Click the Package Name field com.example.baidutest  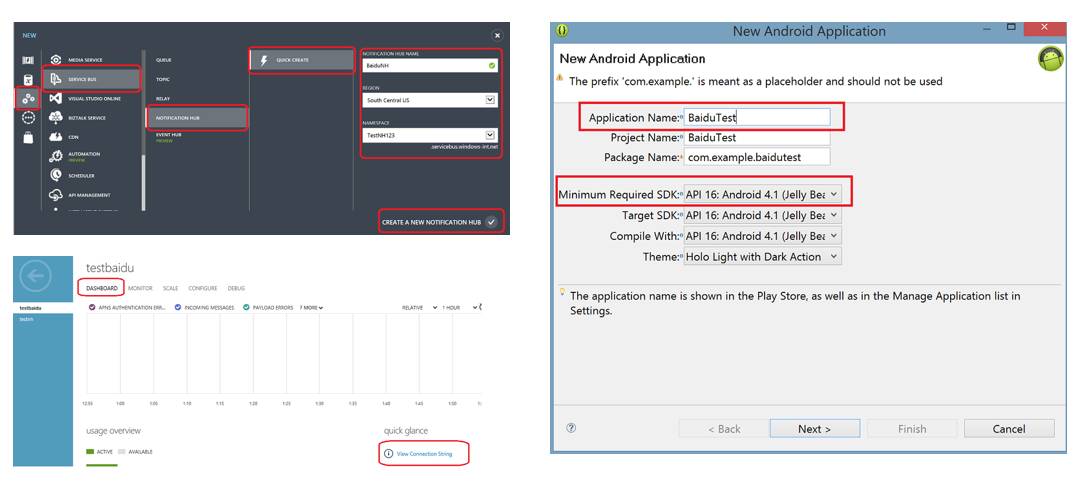(757, 157)
